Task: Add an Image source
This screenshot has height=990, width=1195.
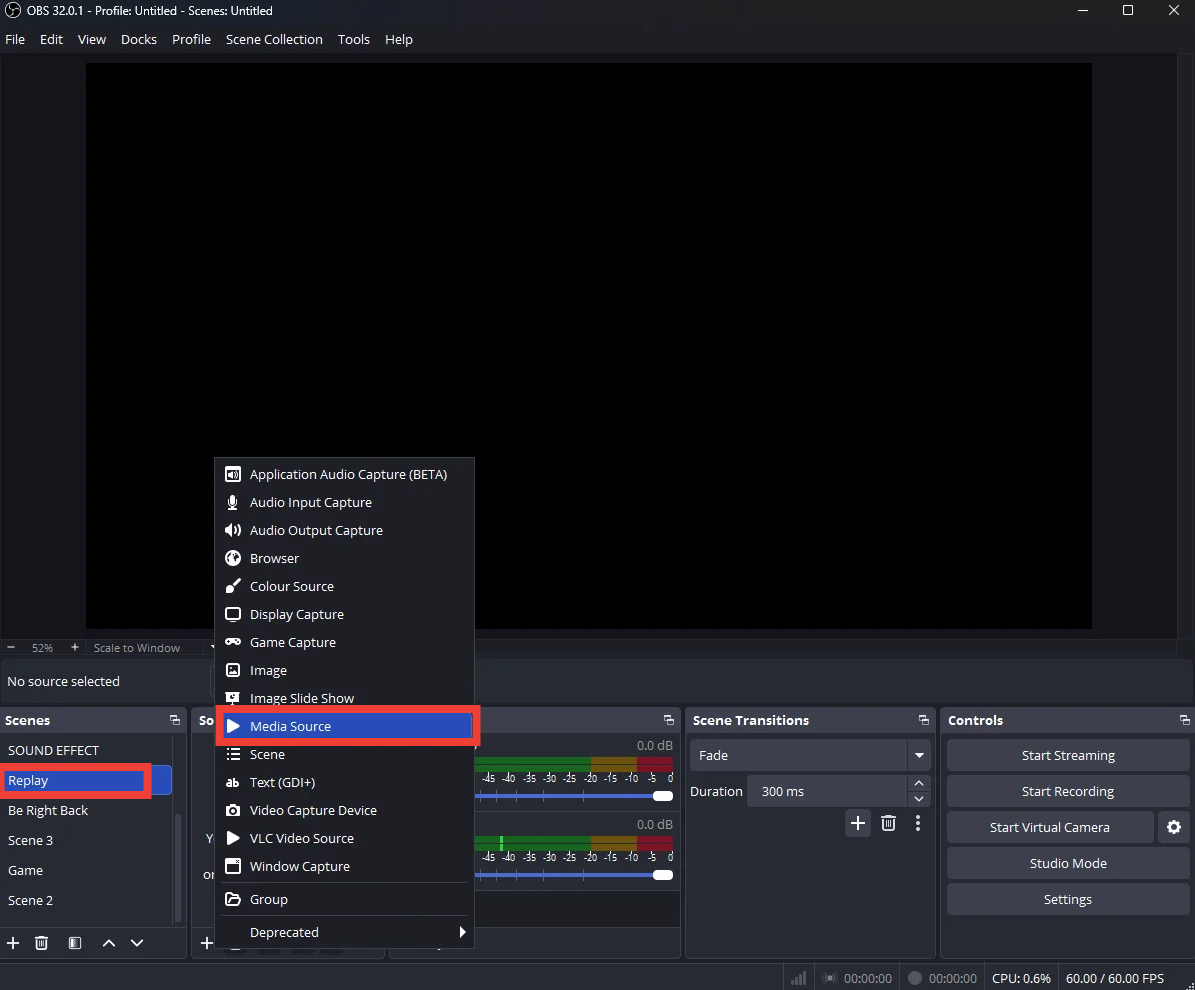Action: 344,671
